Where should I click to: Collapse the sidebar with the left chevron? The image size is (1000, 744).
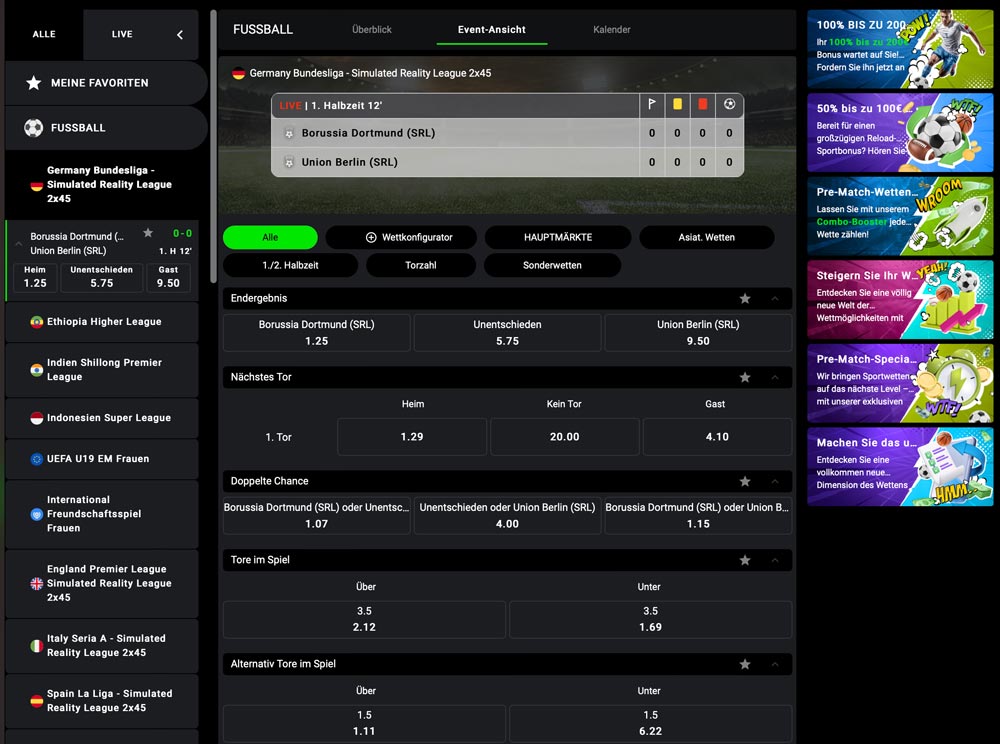pos(180,34)
